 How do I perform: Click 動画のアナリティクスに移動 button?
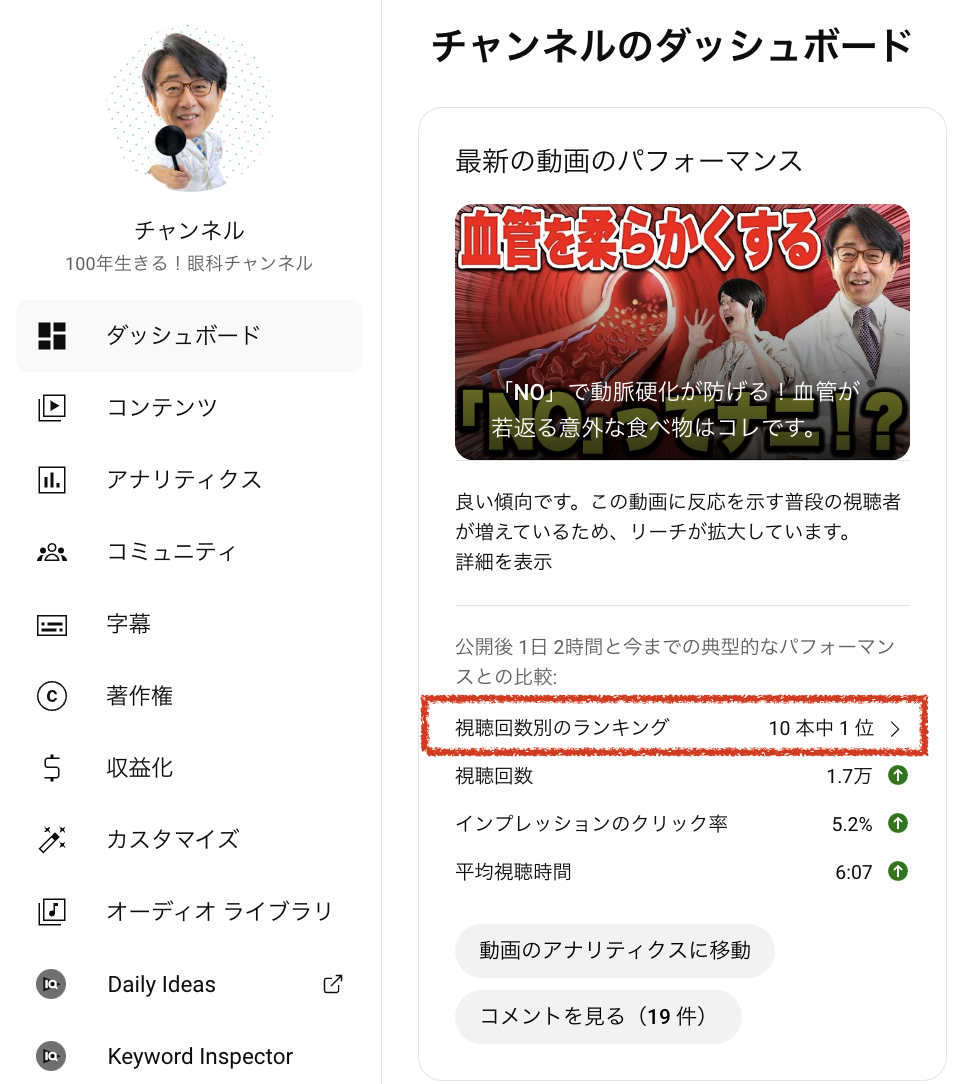(x=615, y=951)
